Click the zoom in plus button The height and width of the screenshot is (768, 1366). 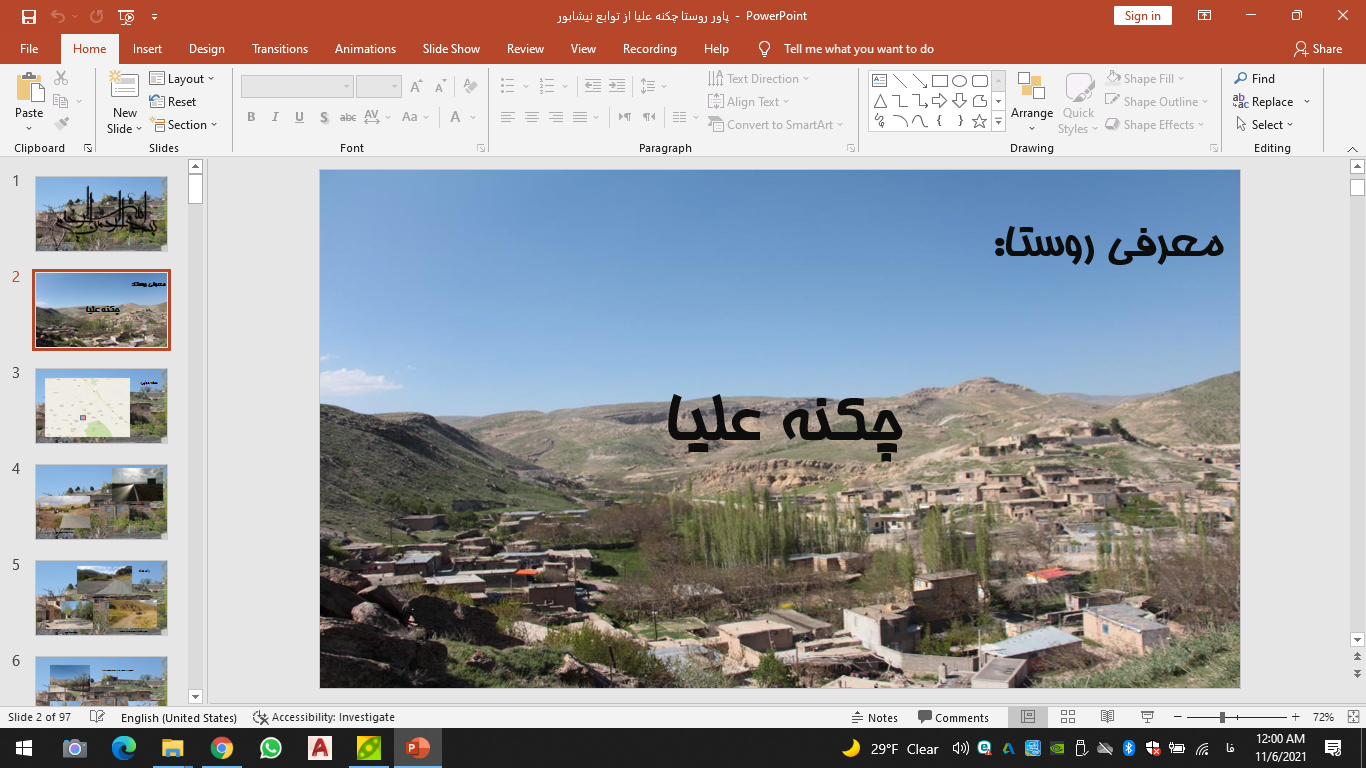coord(1296,717)
